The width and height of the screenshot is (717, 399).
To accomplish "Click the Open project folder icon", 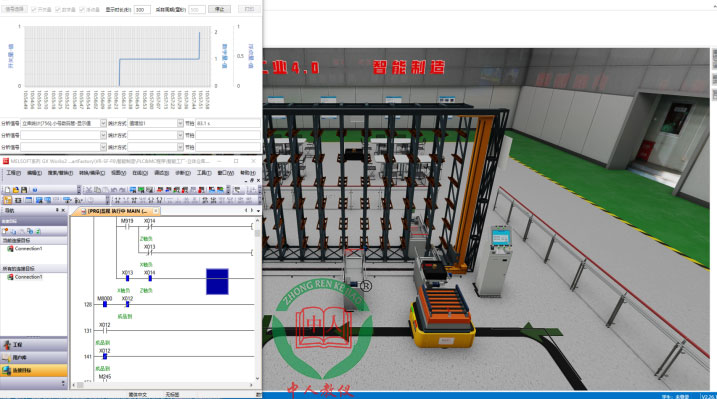I will coord(16,190).
